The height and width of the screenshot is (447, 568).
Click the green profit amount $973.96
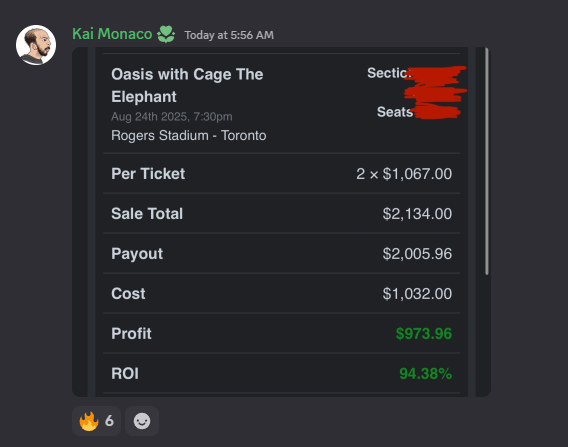(x=424, y=334)
